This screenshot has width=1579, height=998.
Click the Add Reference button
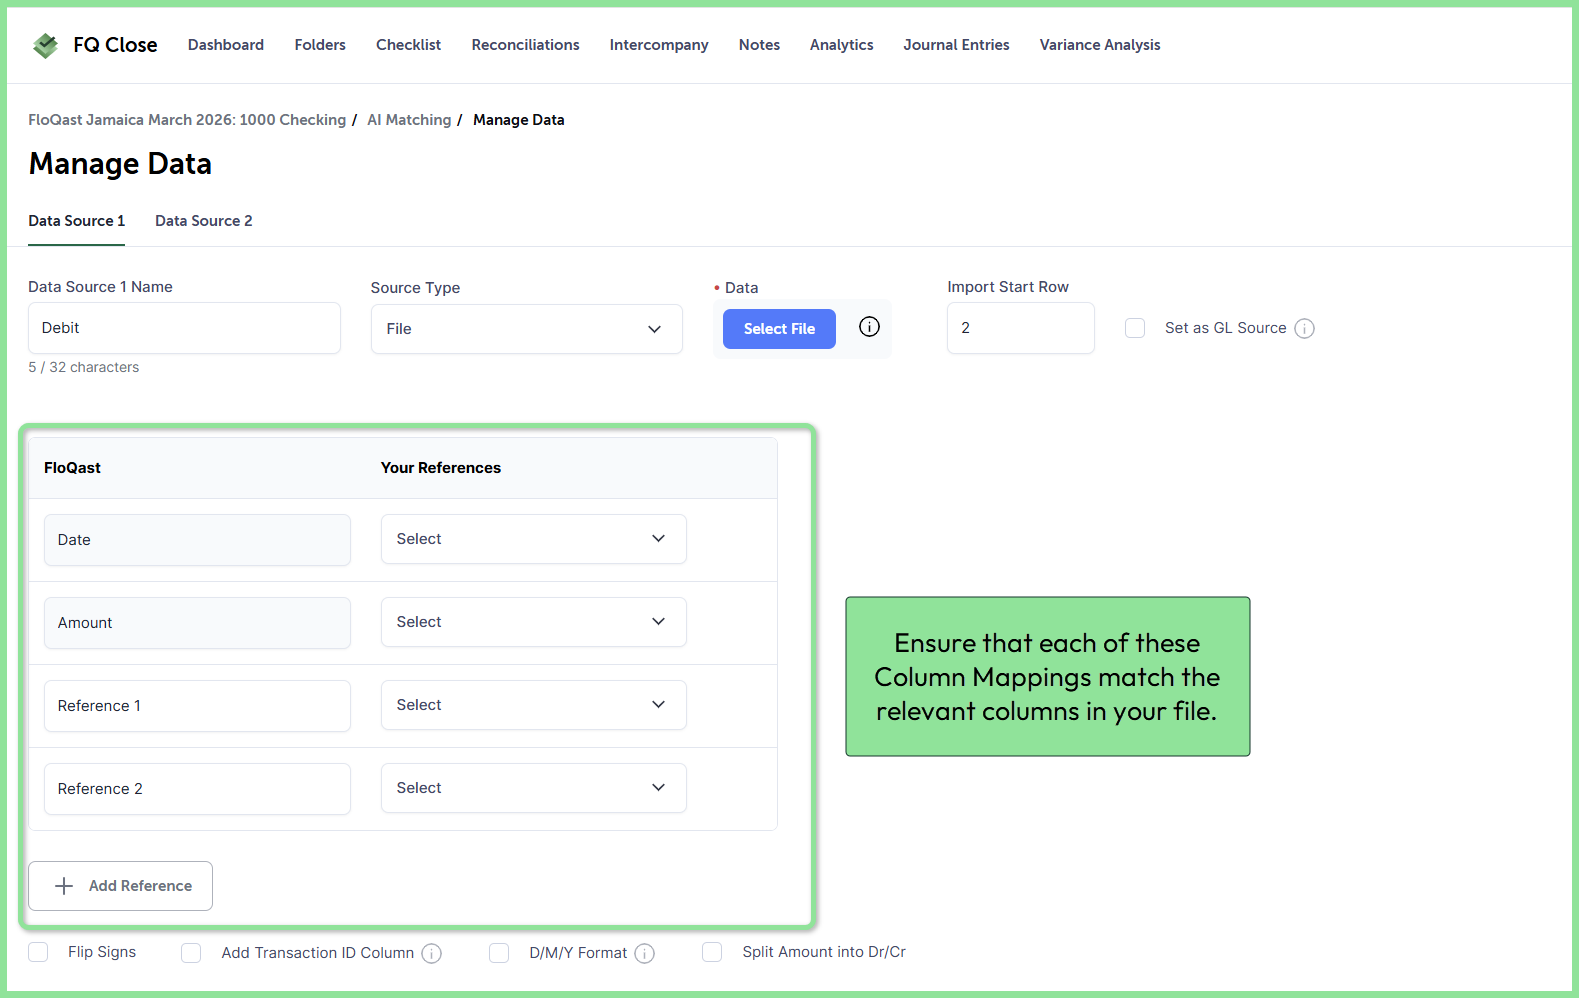(120, 886)
